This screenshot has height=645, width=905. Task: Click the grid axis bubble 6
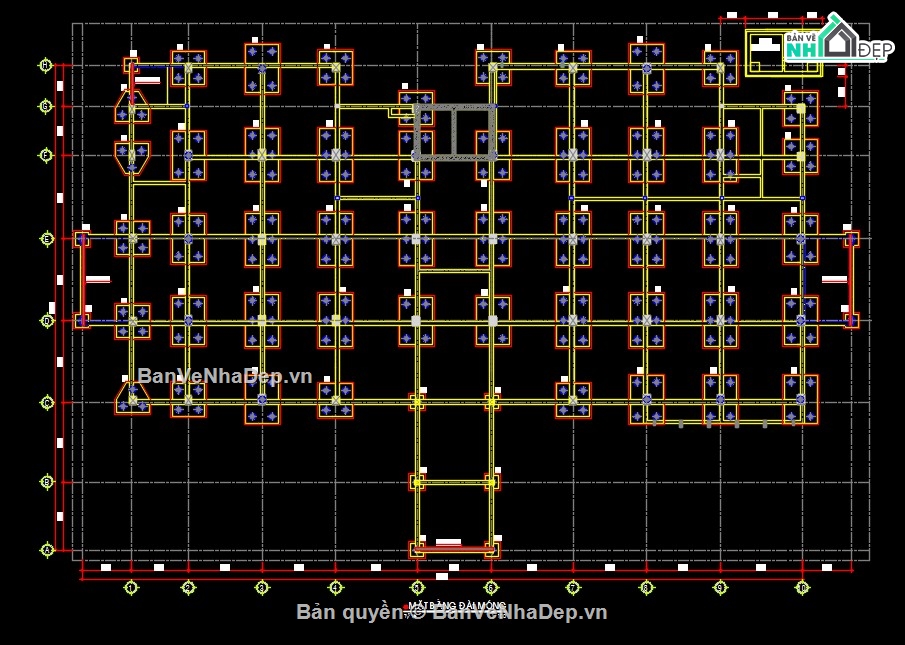click(491, 588)
